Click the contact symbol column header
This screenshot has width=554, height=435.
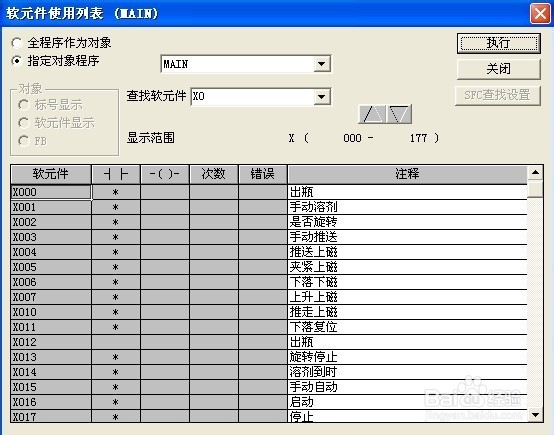tap(116, 174)
